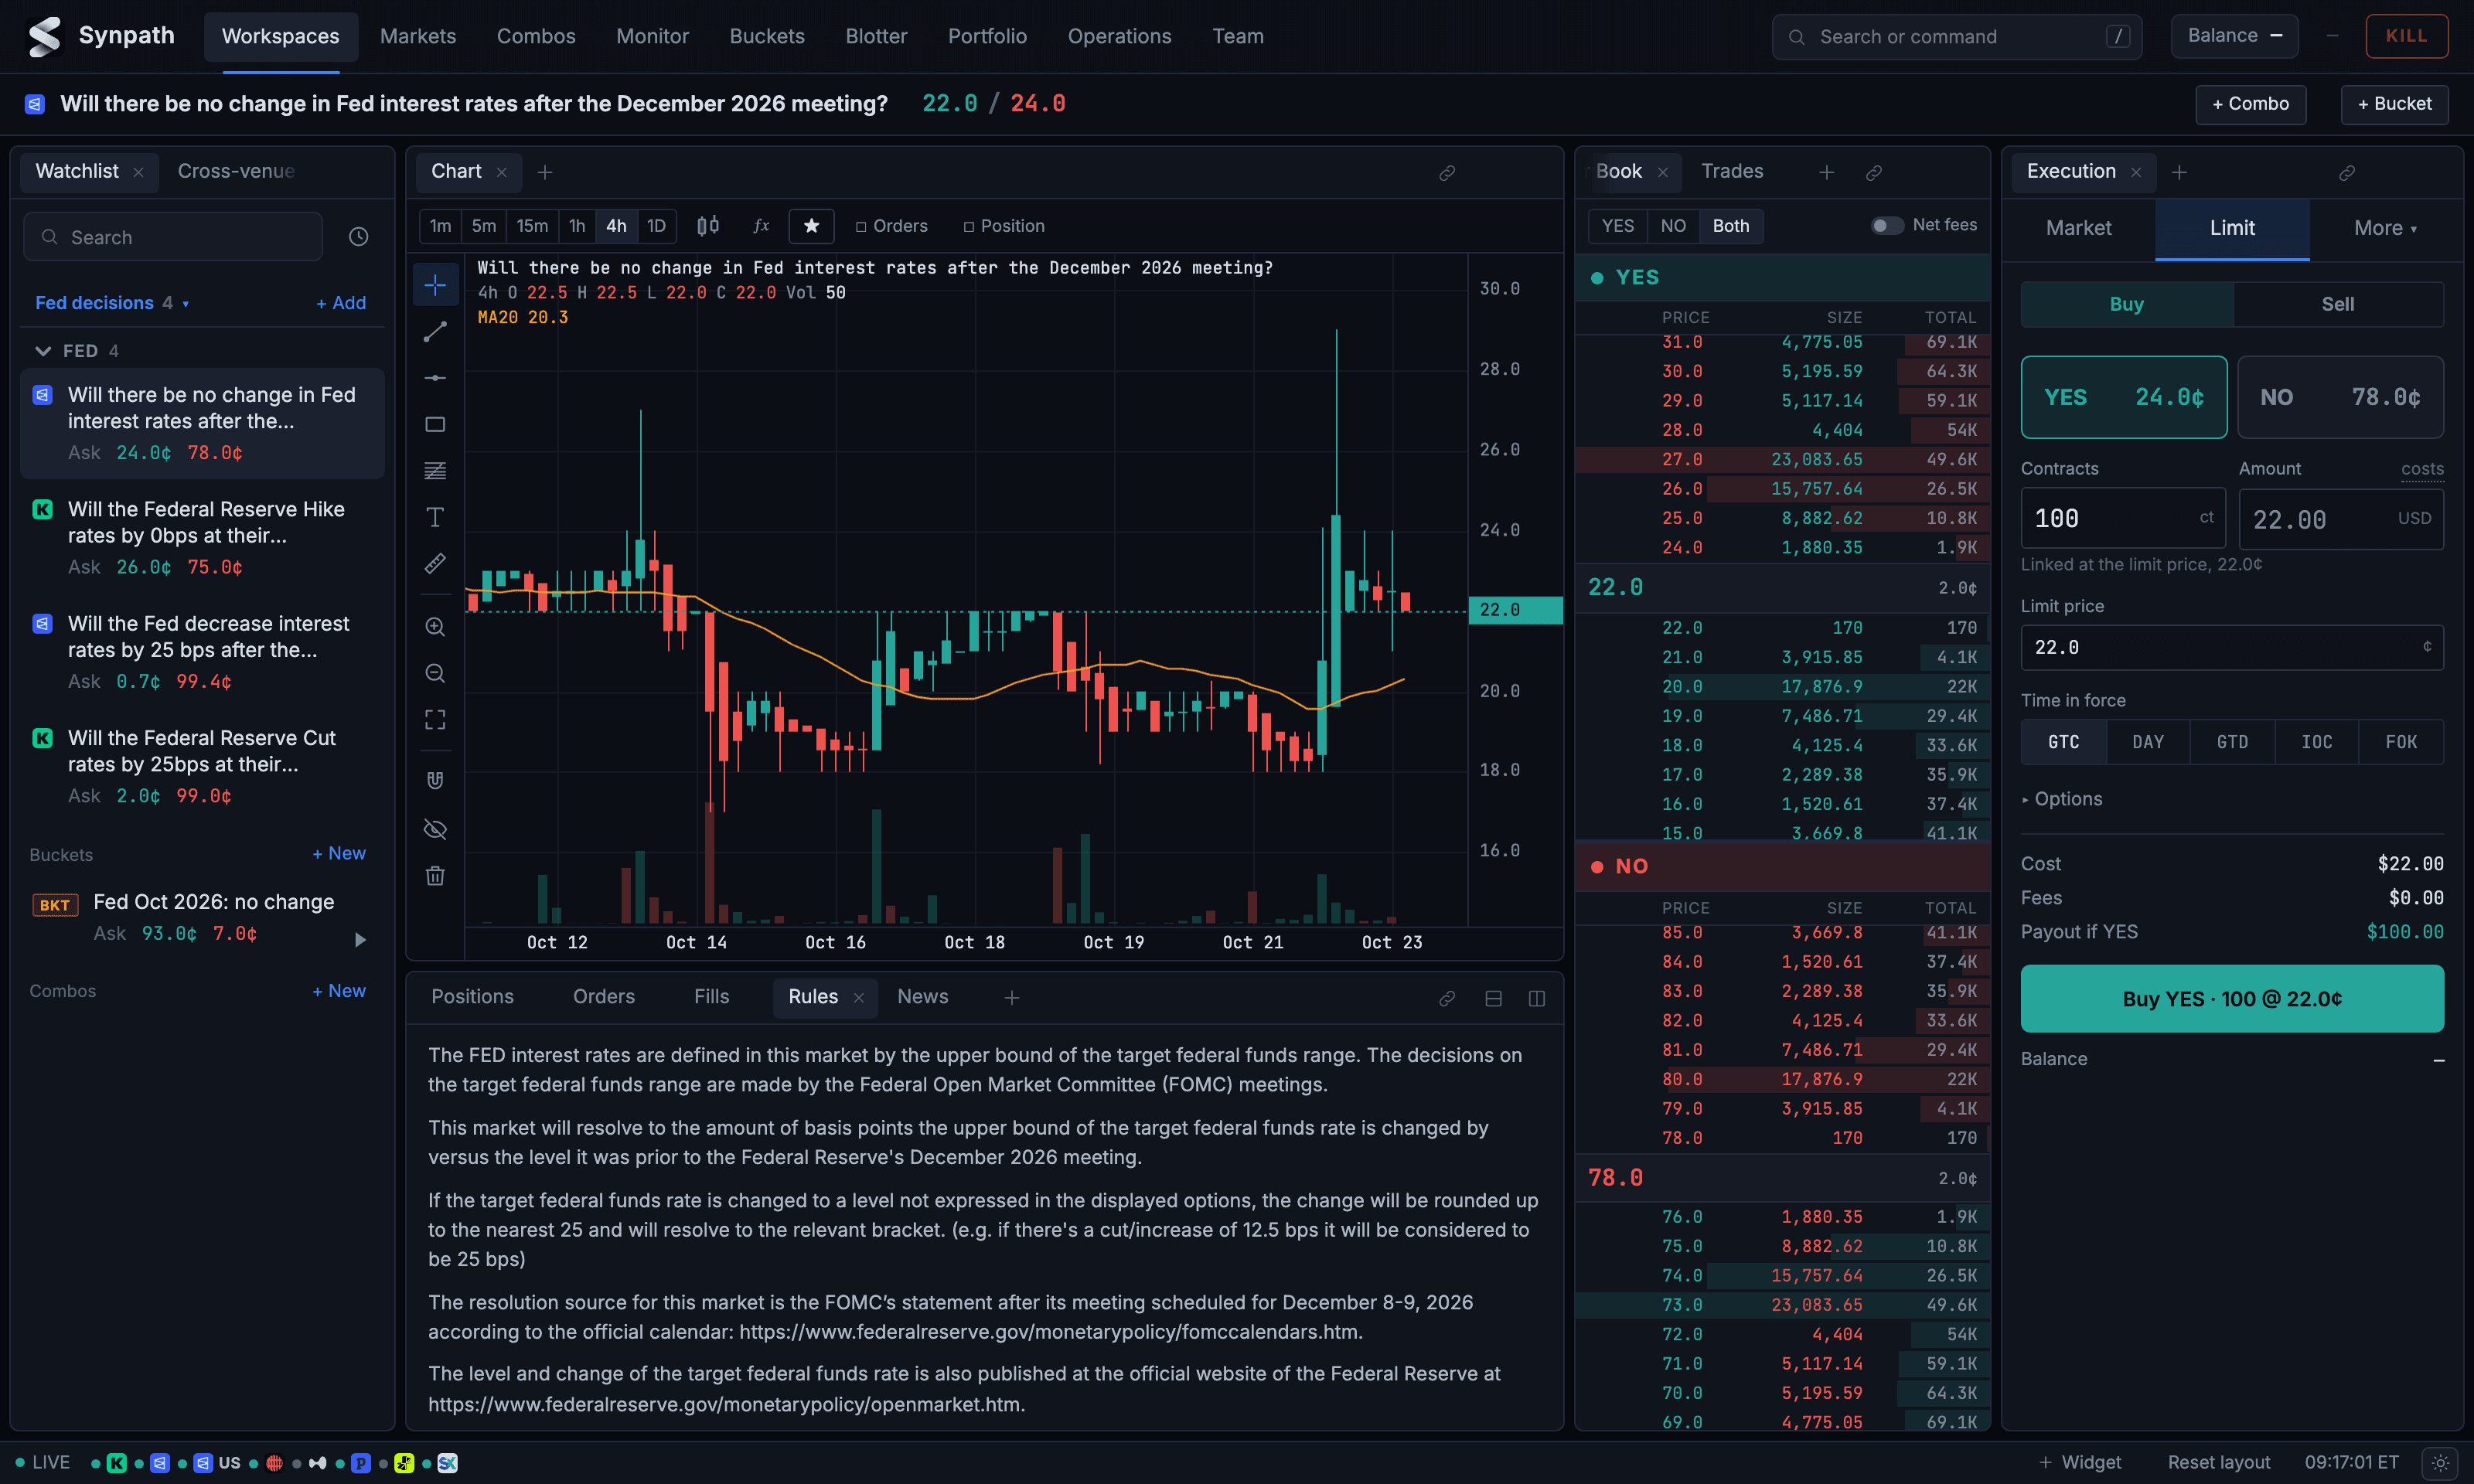Toggle the theme brightness icon

point(2441,1462)
